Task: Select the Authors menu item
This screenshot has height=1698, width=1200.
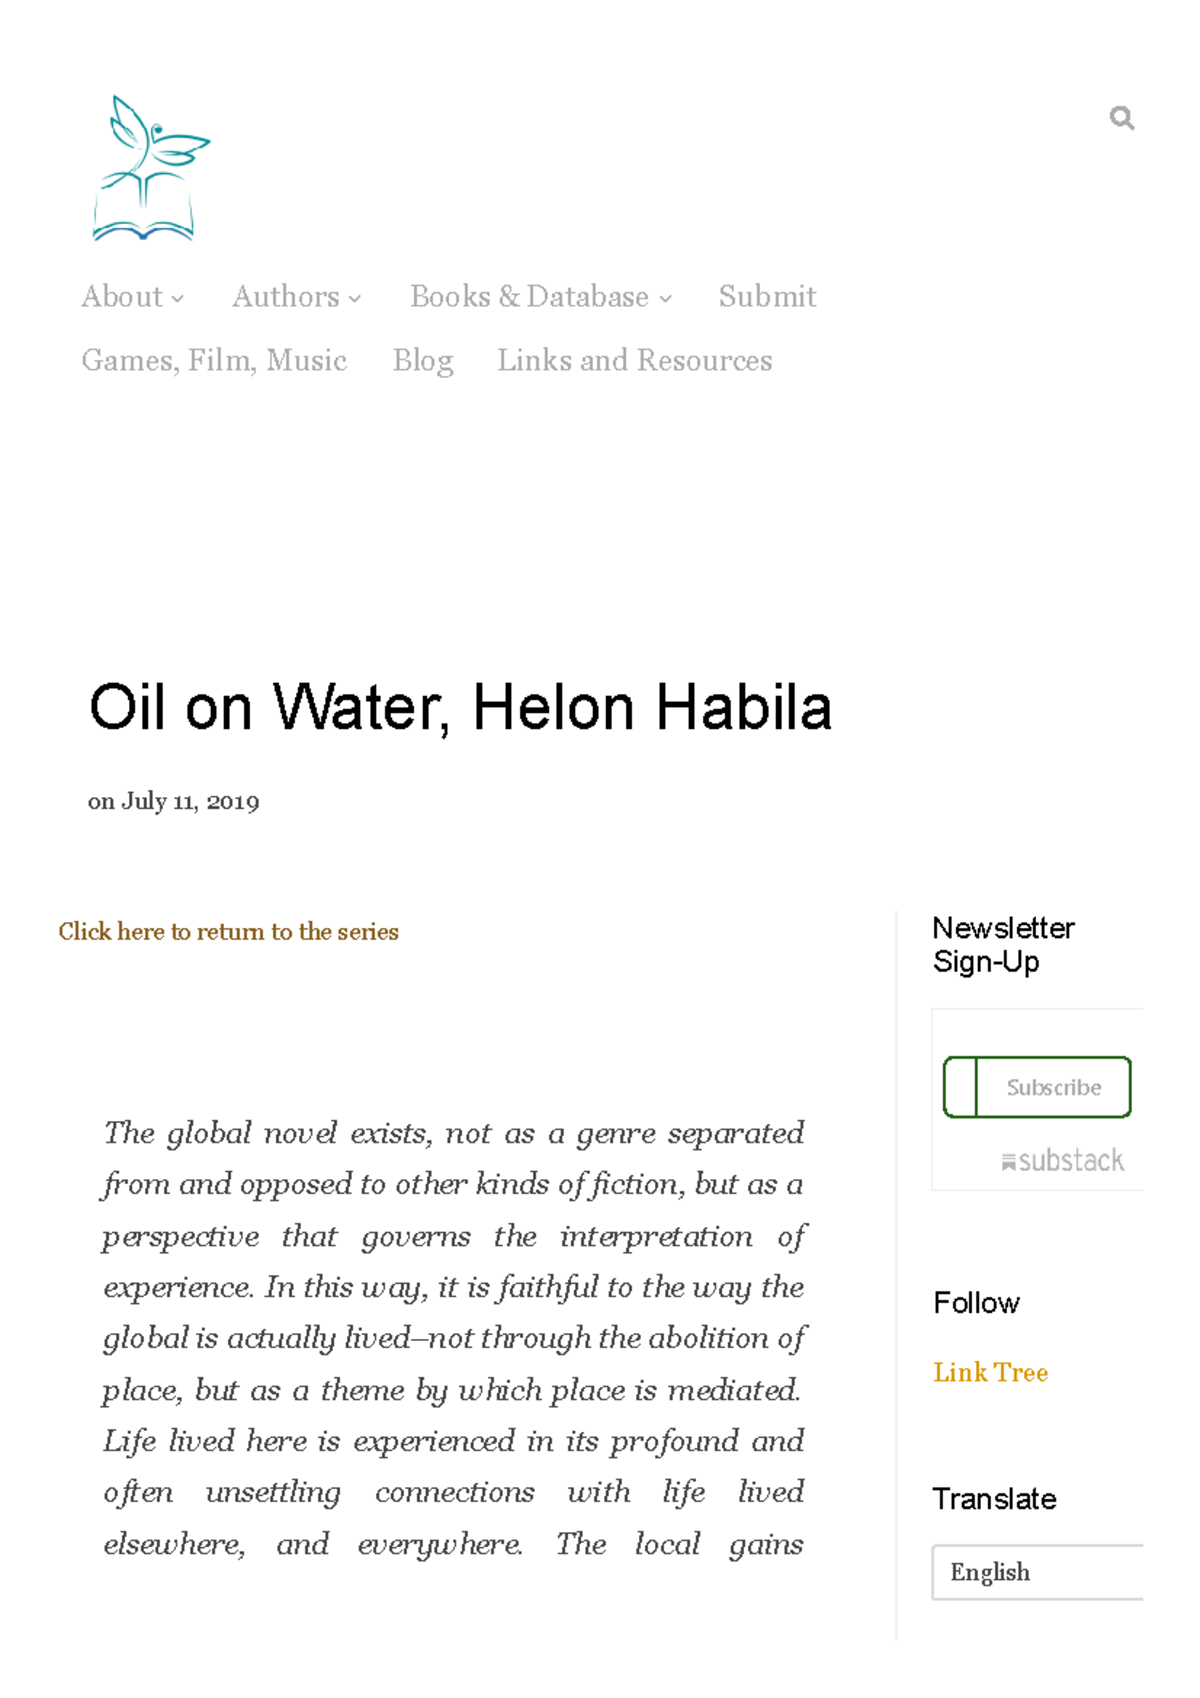Action: tap(287, 297)
